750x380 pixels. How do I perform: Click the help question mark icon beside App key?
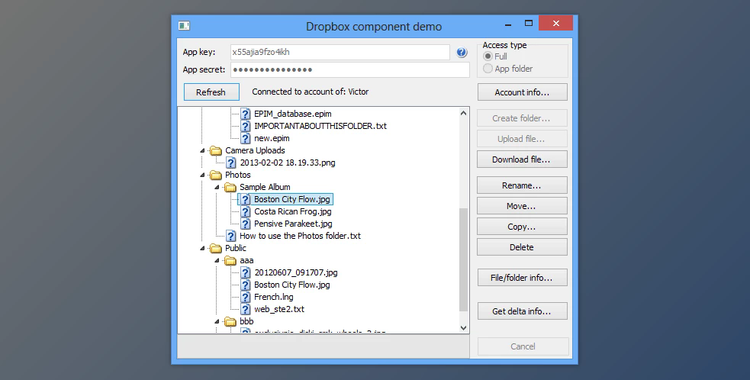tap(462, 52)
